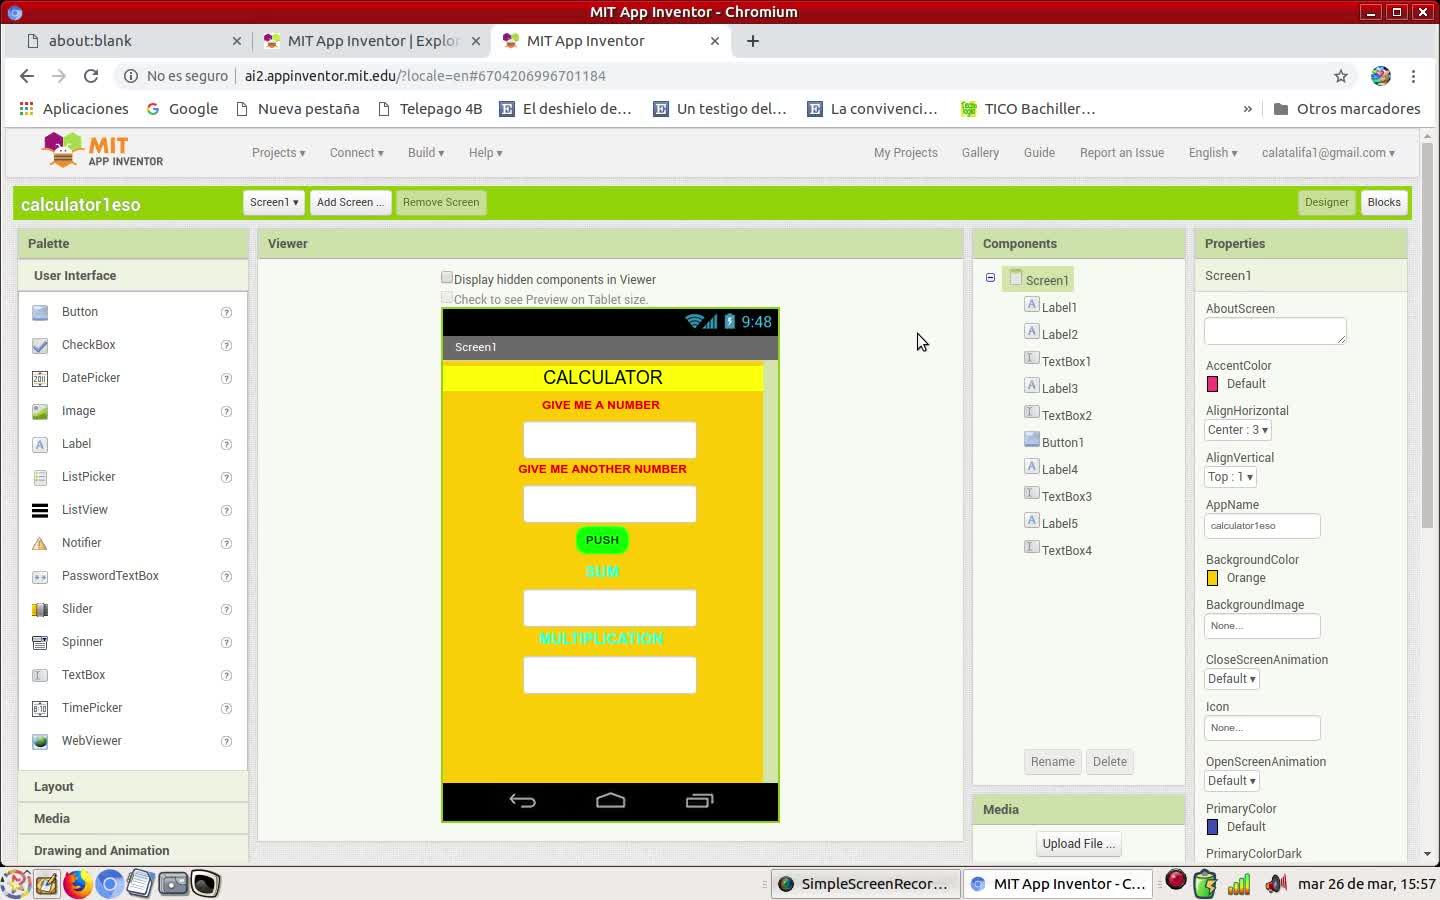Open the My Projects link
The width and height of the screenshot is (1440, 900).
pos(906,153)
